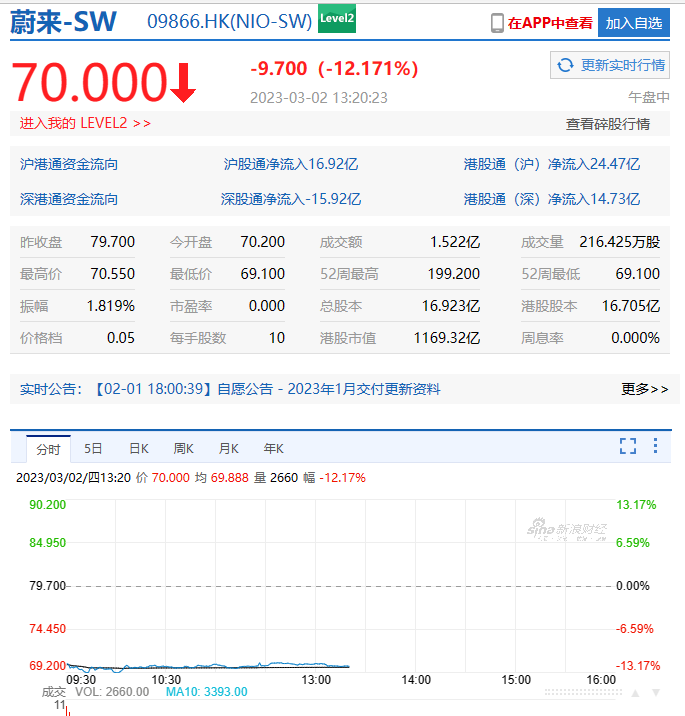Click 更新实时行情 refresh button
This screenshot has height=716, width=685.
(x=610, y=65)
